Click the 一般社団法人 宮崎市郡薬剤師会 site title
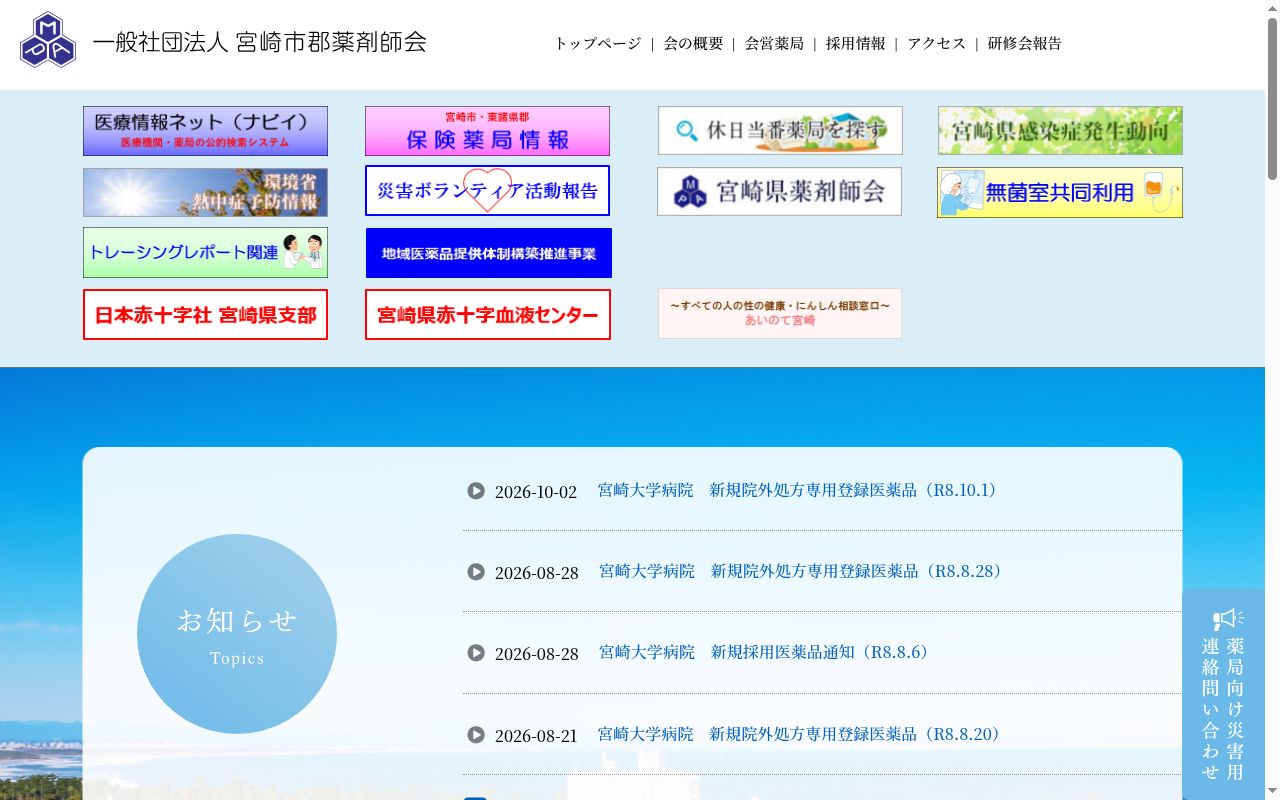 point(260,42)
